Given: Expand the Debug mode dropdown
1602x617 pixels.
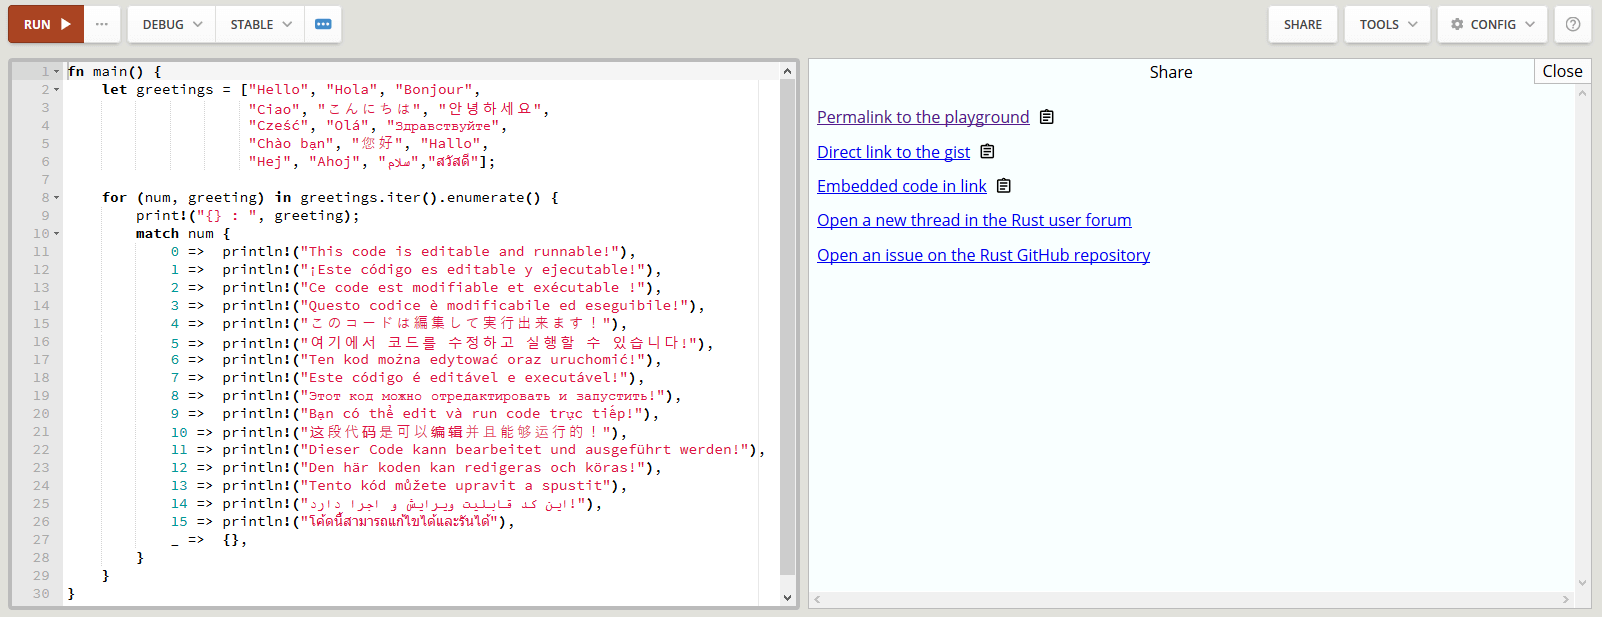Looking at the screenshot, I should pos(171,24).
